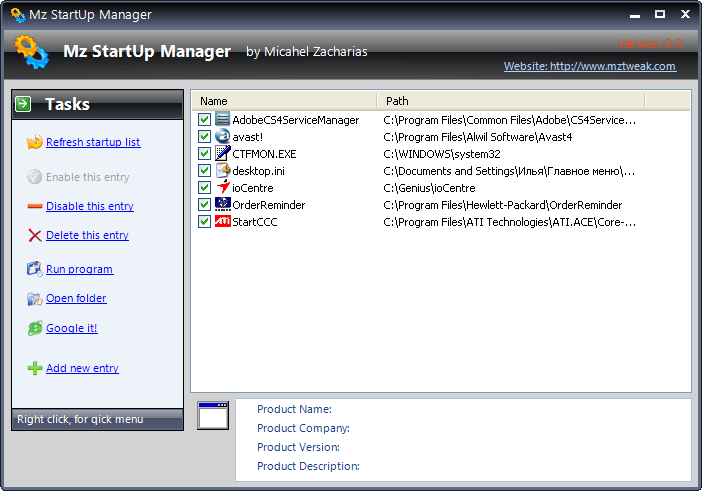Click the Product Company label
Screen dimensions: 702x491
click(303, 428)
